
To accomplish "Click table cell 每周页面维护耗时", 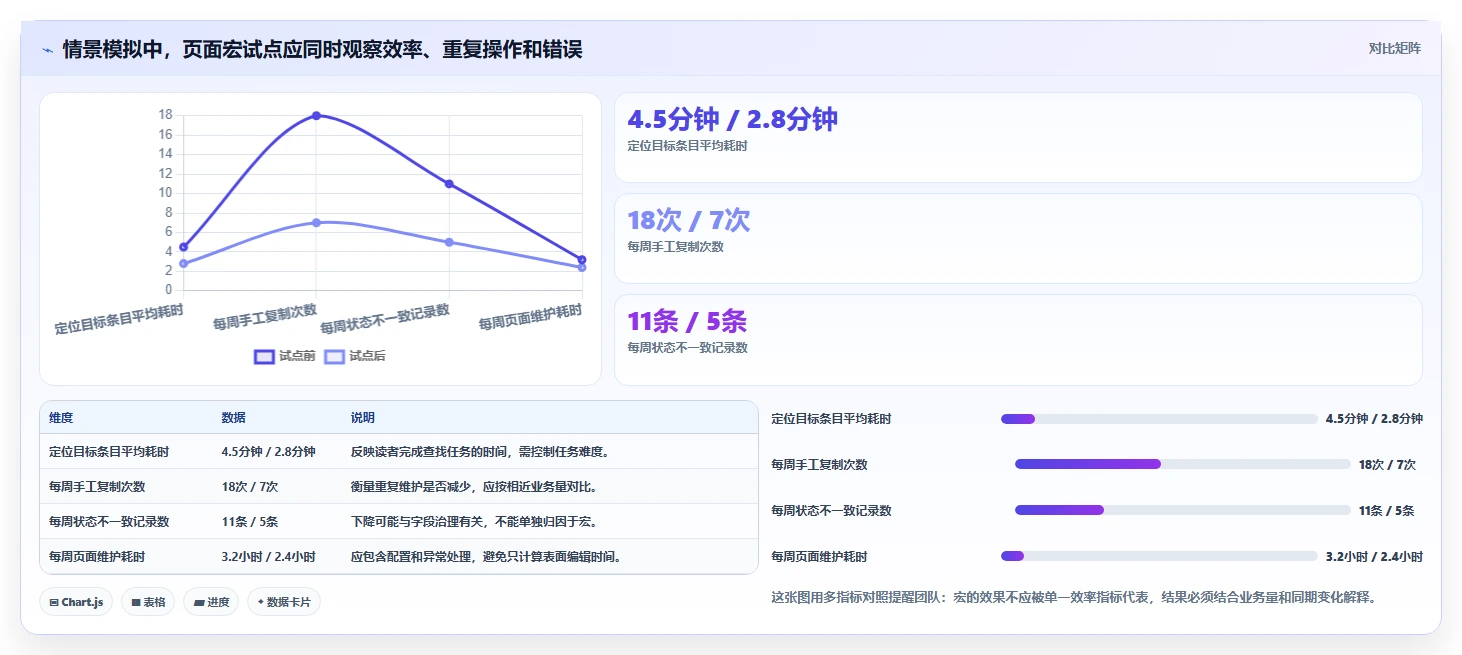I will click(x=97, y=557).
